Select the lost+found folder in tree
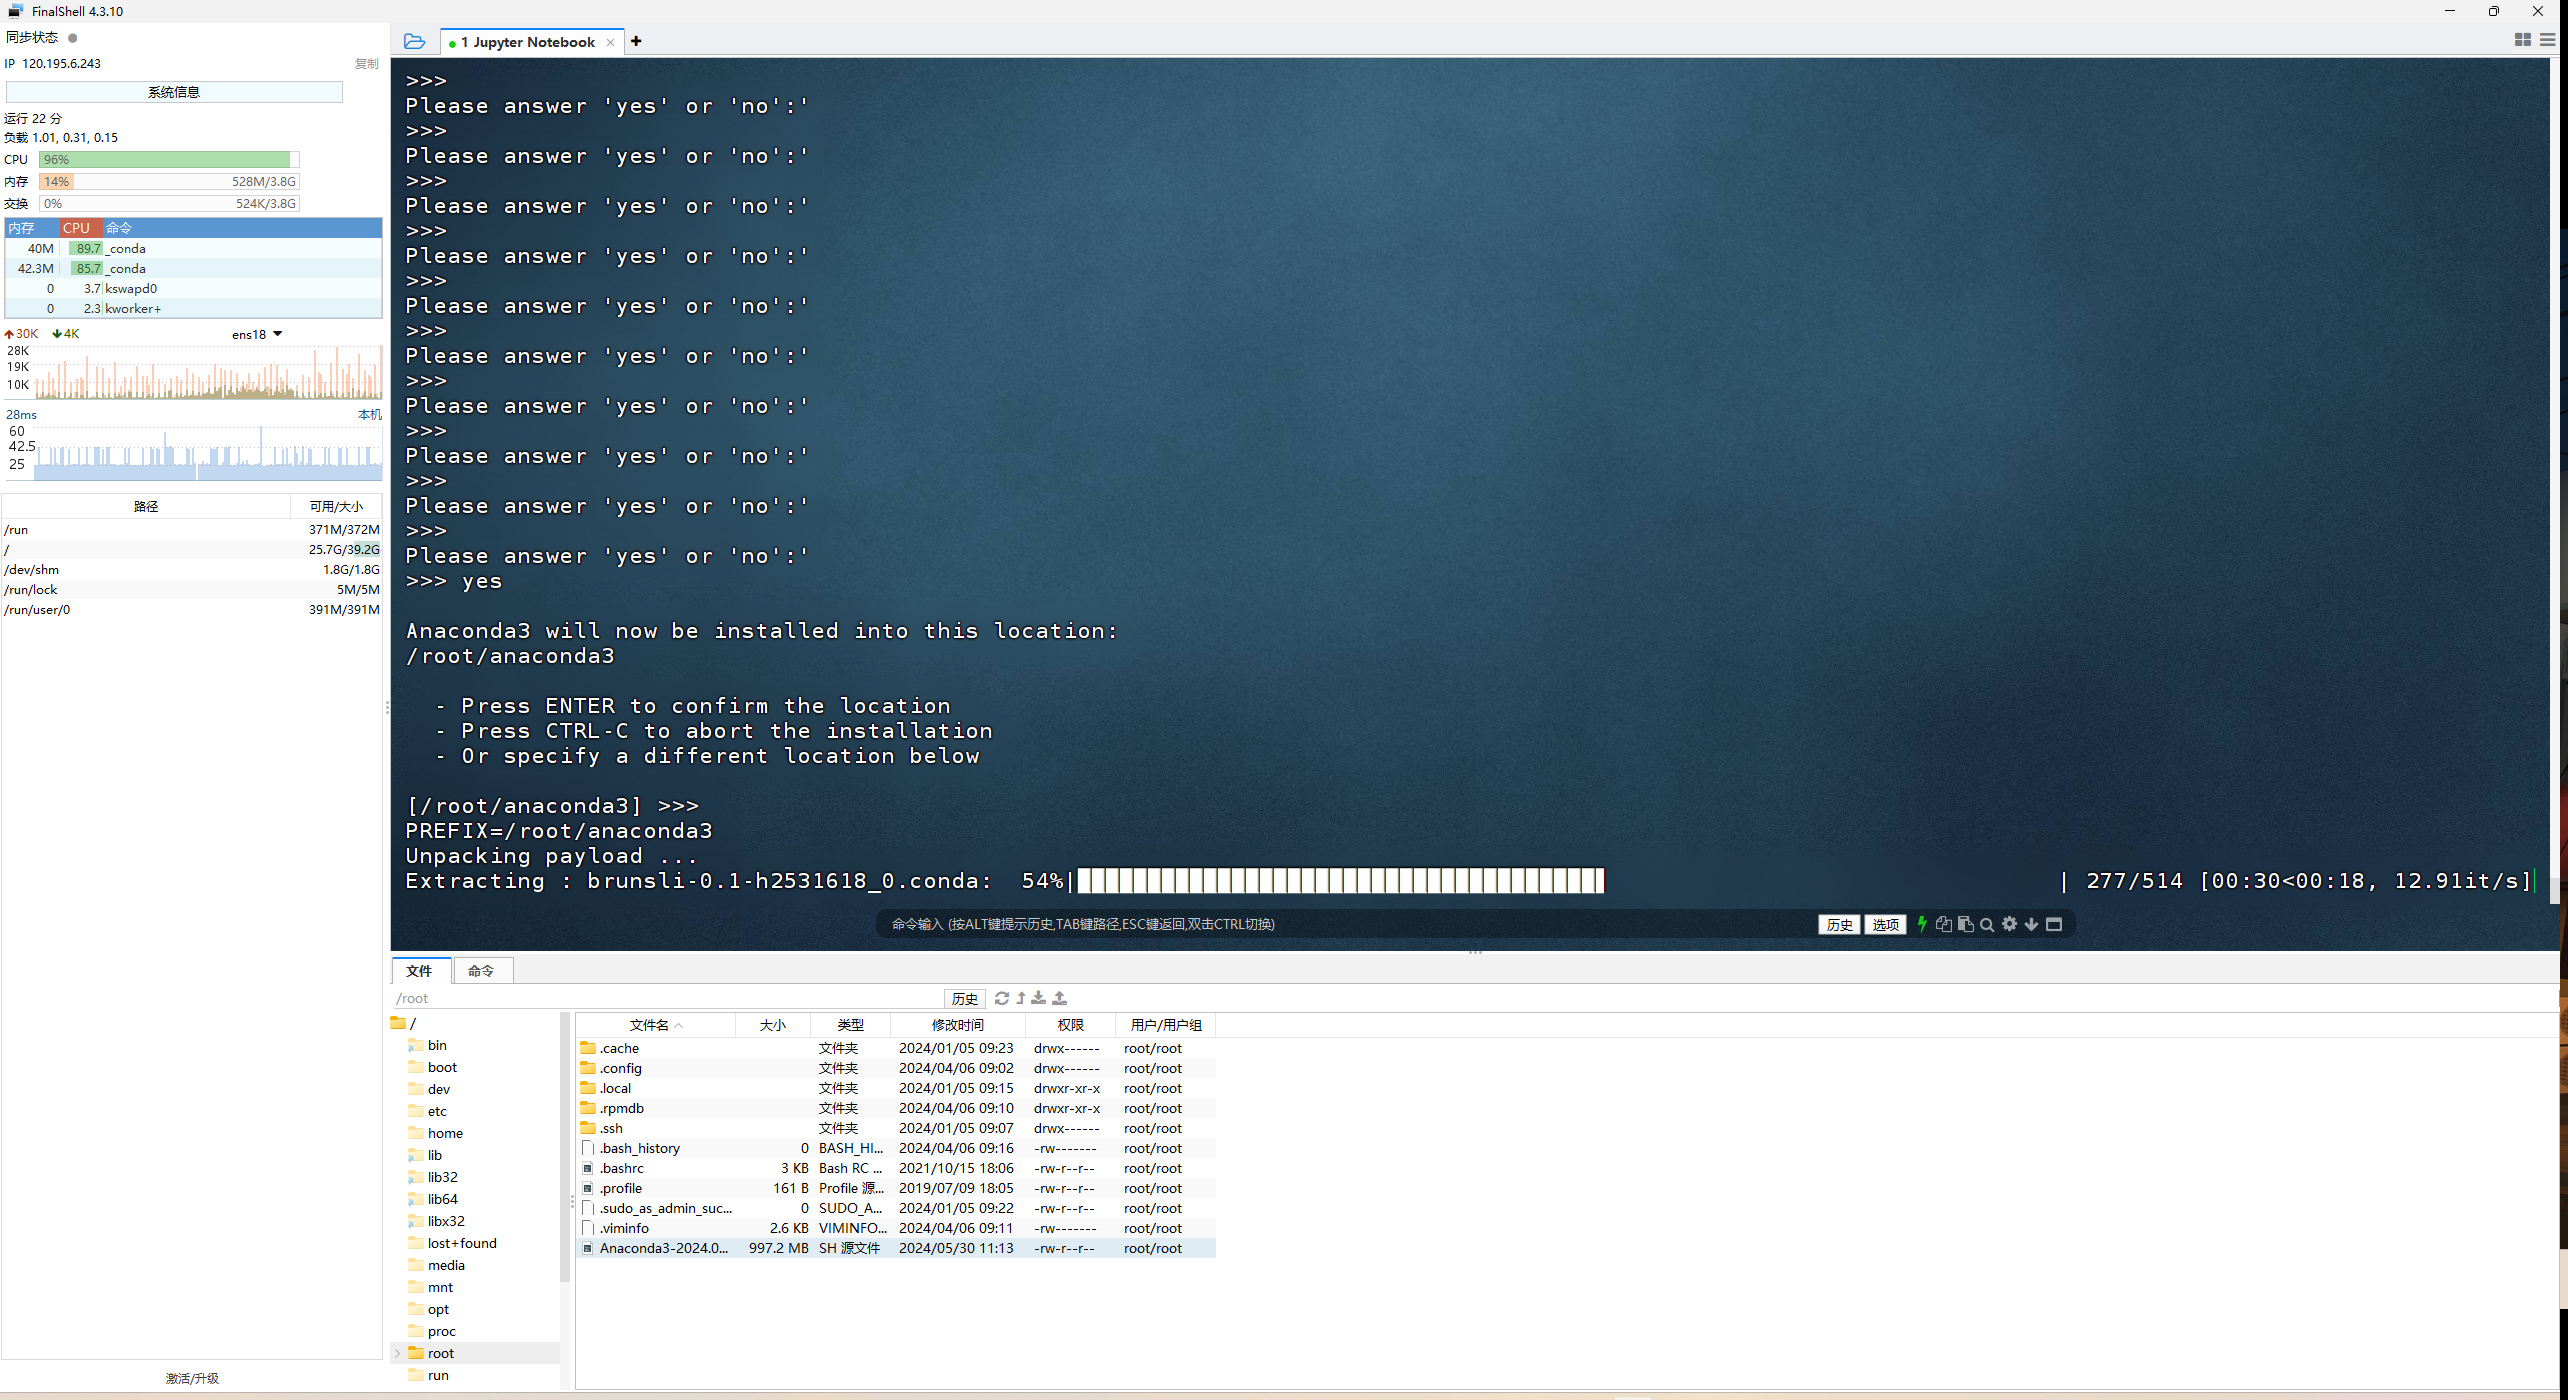Viewport: 2568px width, 1400px height. pos(461,1243)
